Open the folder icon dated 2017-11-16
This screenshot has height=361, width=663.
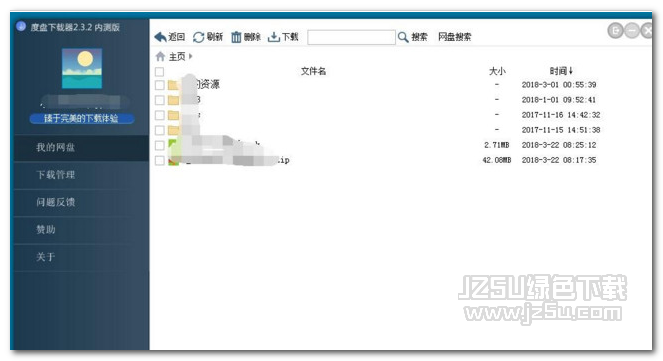[174, 115]
